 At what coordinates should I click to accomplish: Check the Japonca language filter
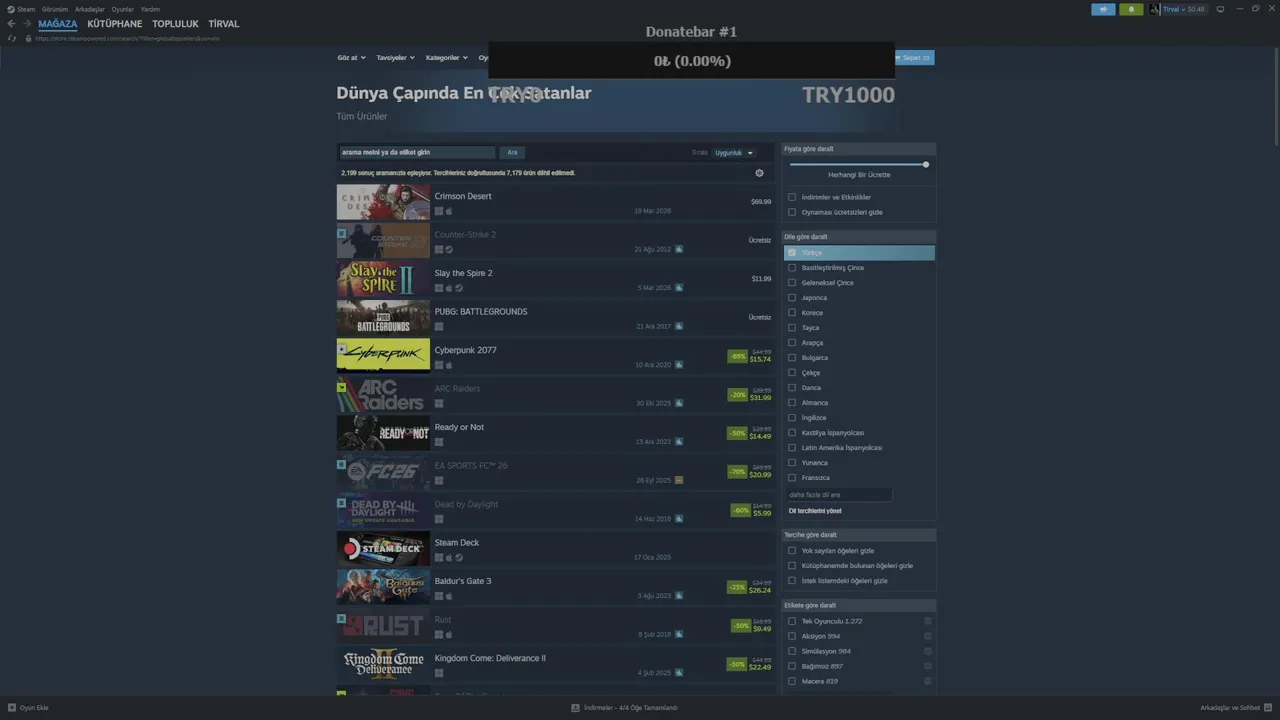[x=792, y=298]
